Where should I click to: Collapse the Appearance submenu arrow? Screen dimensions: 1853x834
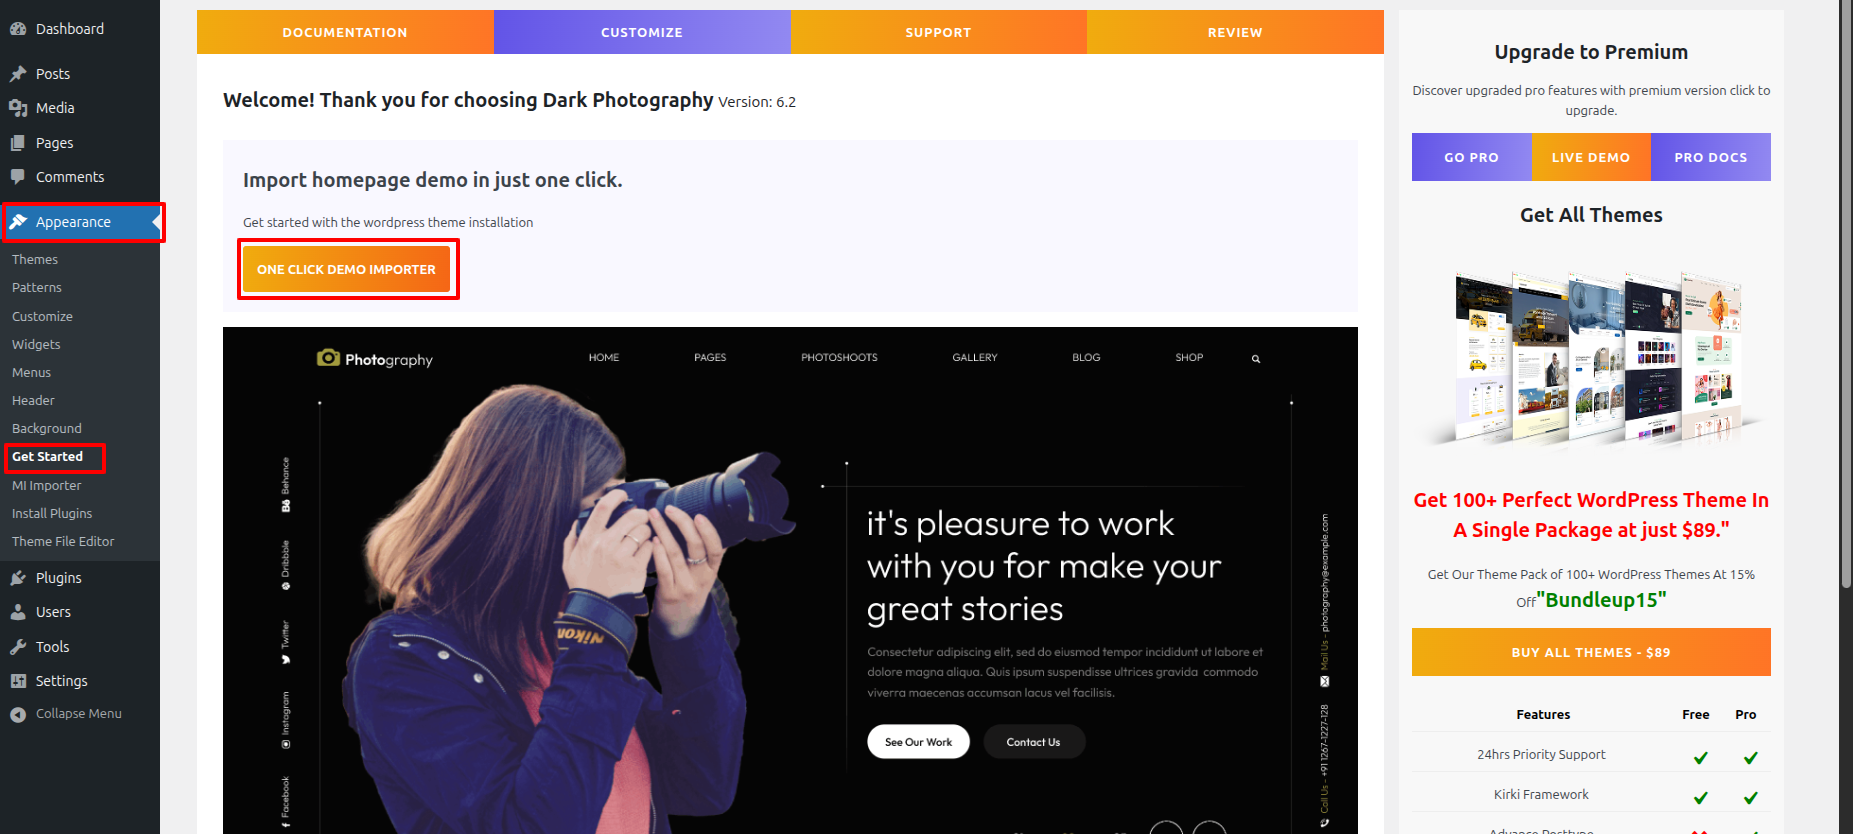click(156, 222)
